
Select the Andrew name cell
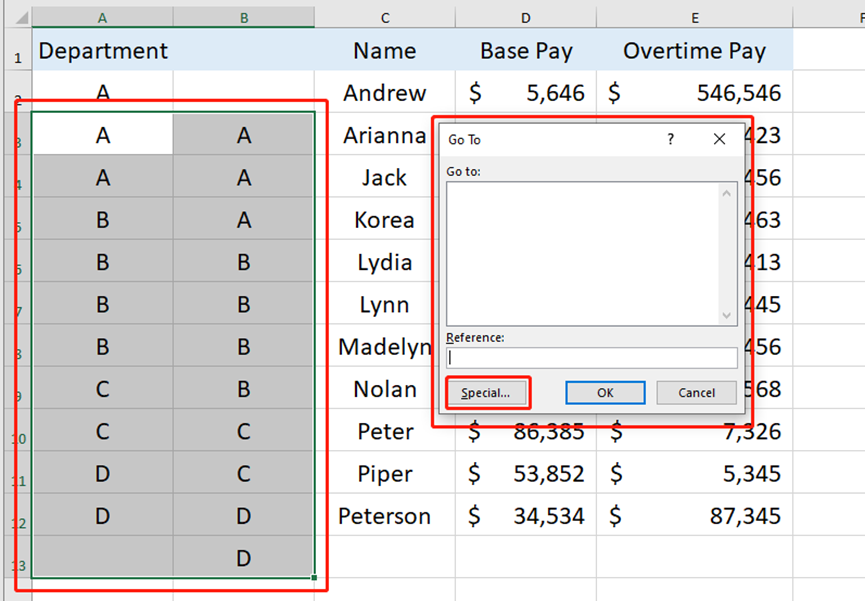click(x=385, y=92)
